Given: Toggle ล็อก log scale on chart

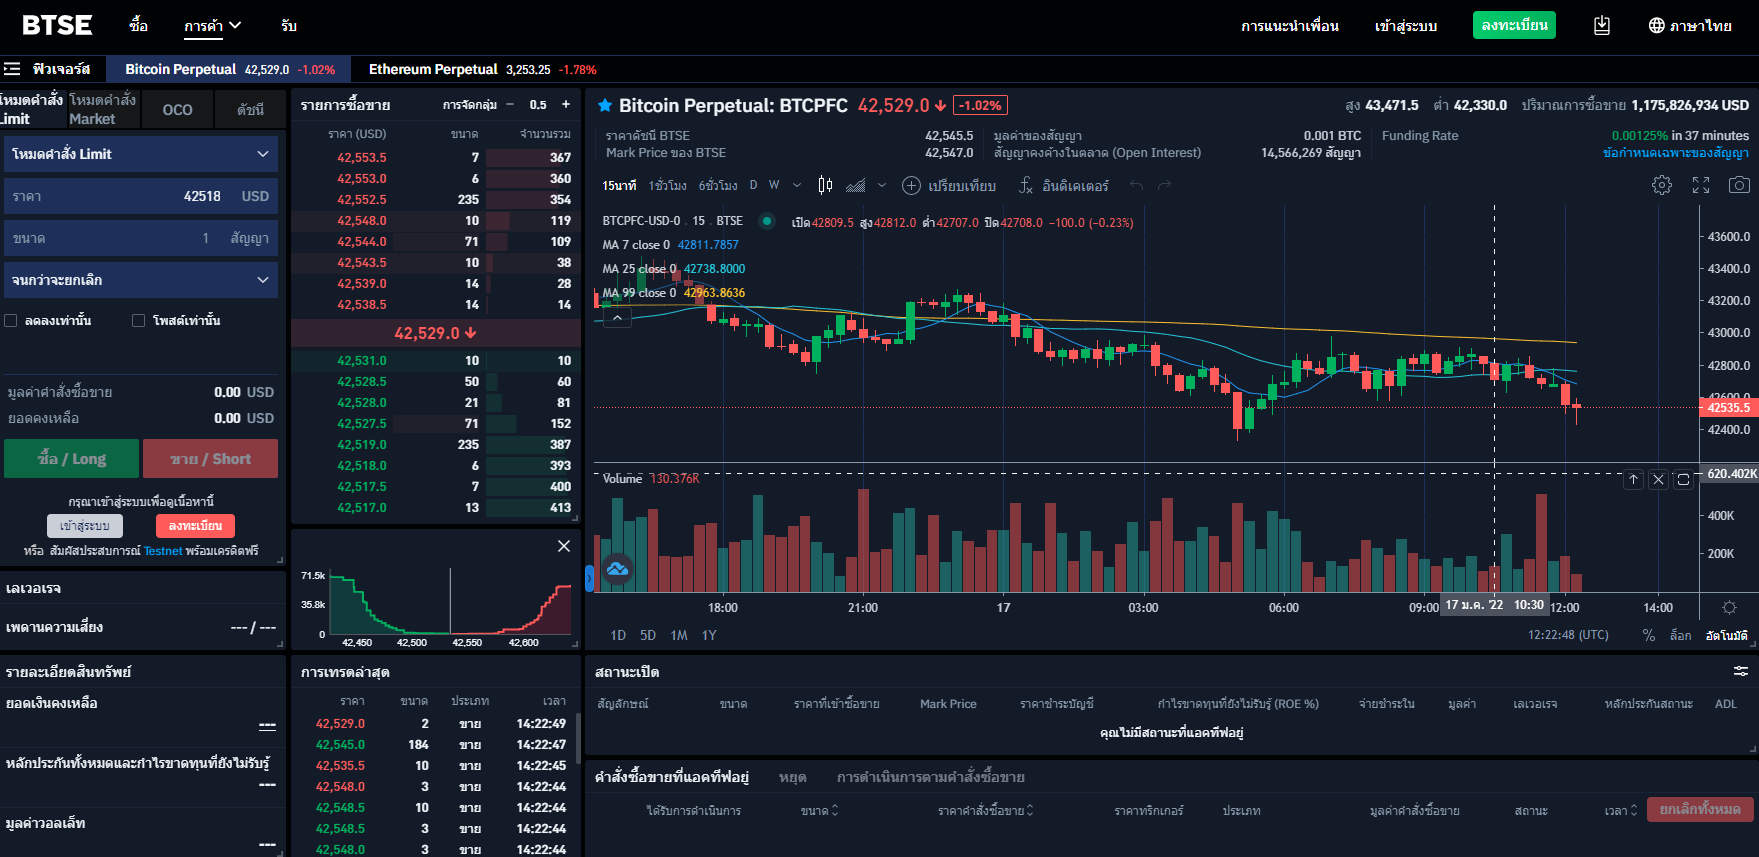Looking at the screenshot, I should (x=1681, y=635).
